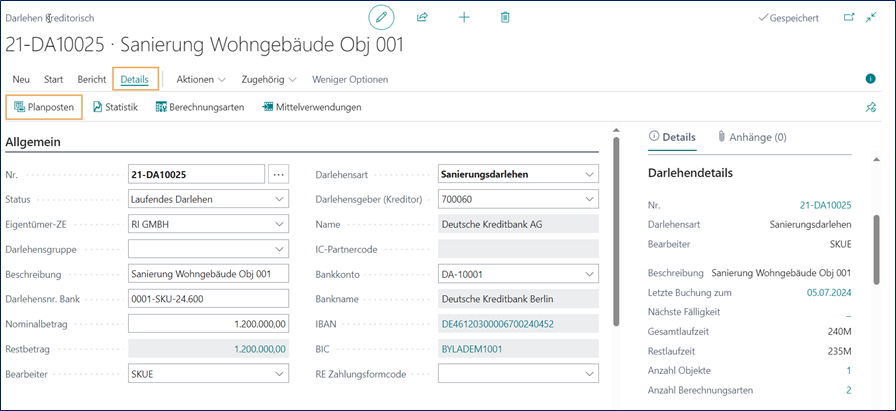This screenshot has width=896, height=411.
Task: Open record in new window icon
Action: click(x=849, y=17)
